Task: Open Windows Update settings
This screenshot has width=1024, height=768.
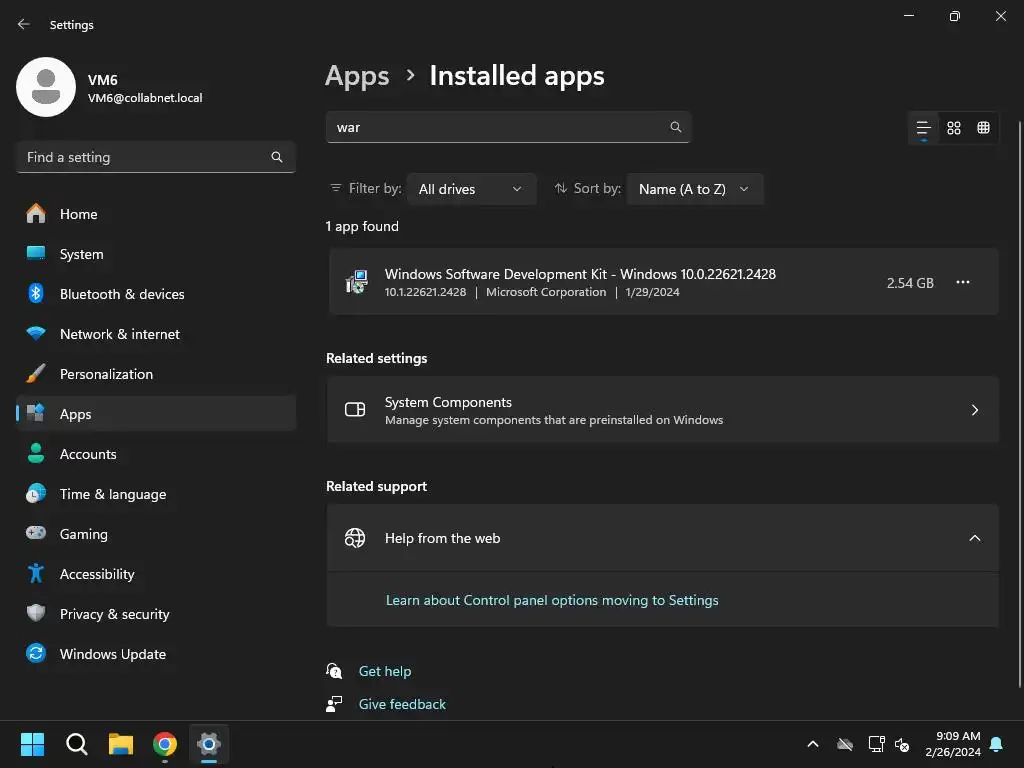Action: click(113, 654)
